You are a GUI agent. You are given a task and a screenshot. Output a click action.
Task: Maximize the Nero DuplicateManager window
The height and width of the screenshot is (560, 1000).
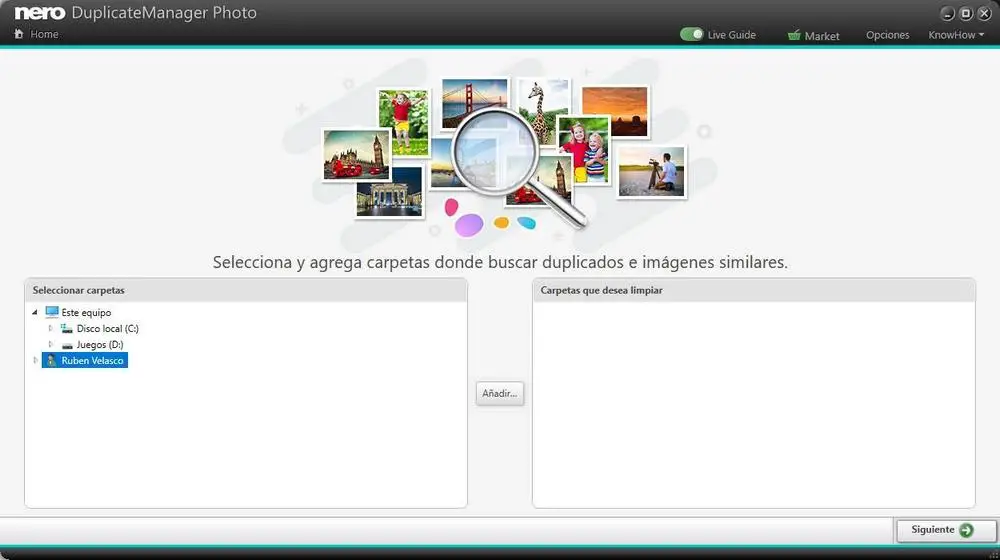pos(966,13)
